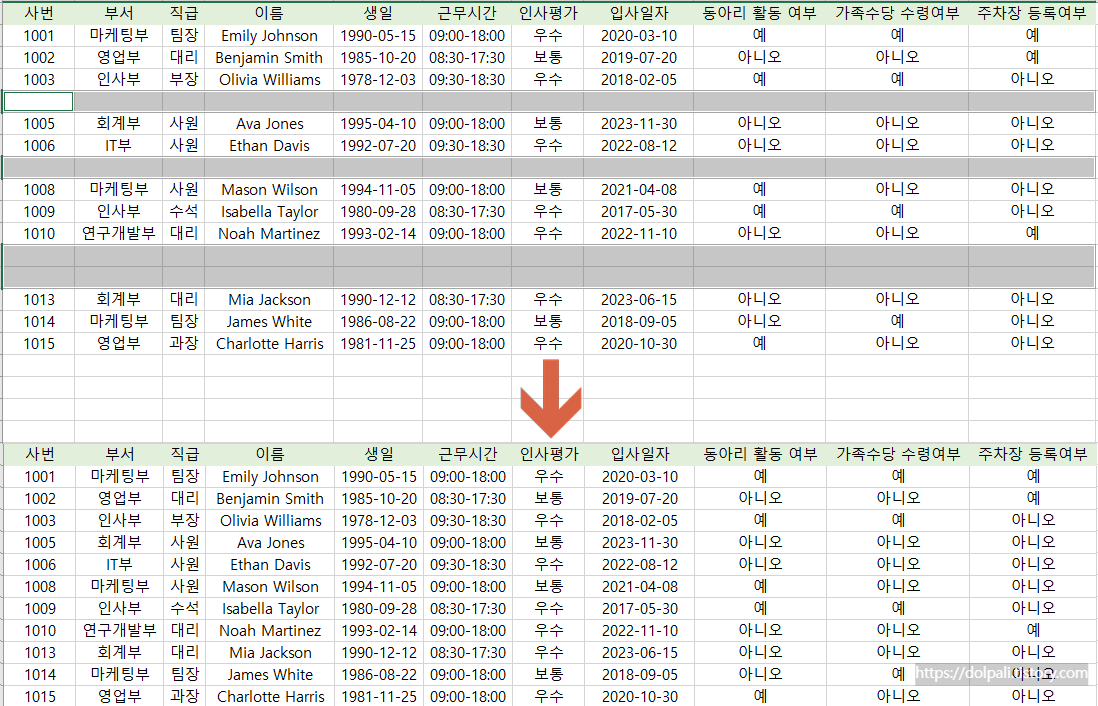The width and height of the screenshot is (1098, 706).
Task: Select Isabella Taylor's 수석 rank cell
Action: [x=184, y=211]
